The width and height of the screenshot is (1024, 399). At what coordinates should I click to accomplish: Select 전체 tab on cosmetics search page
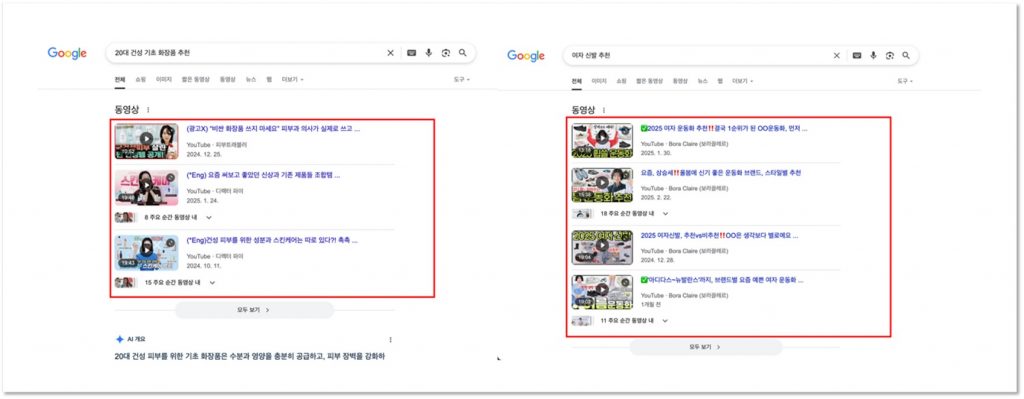pyautogui.click(x=120, y=80)
